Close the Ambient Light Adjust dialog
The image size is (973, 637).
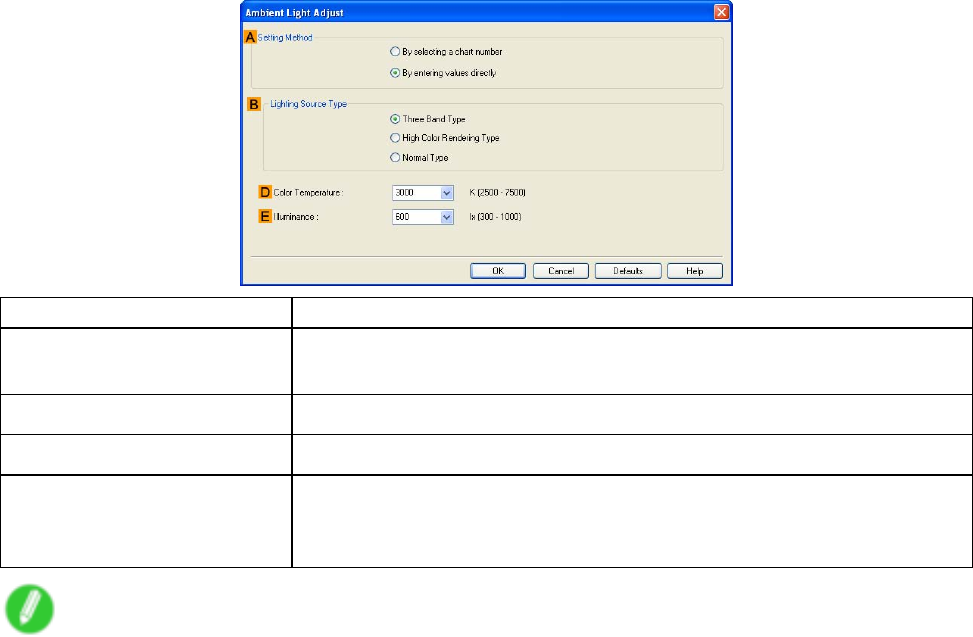pyautogui.click(x=721, y=12)
